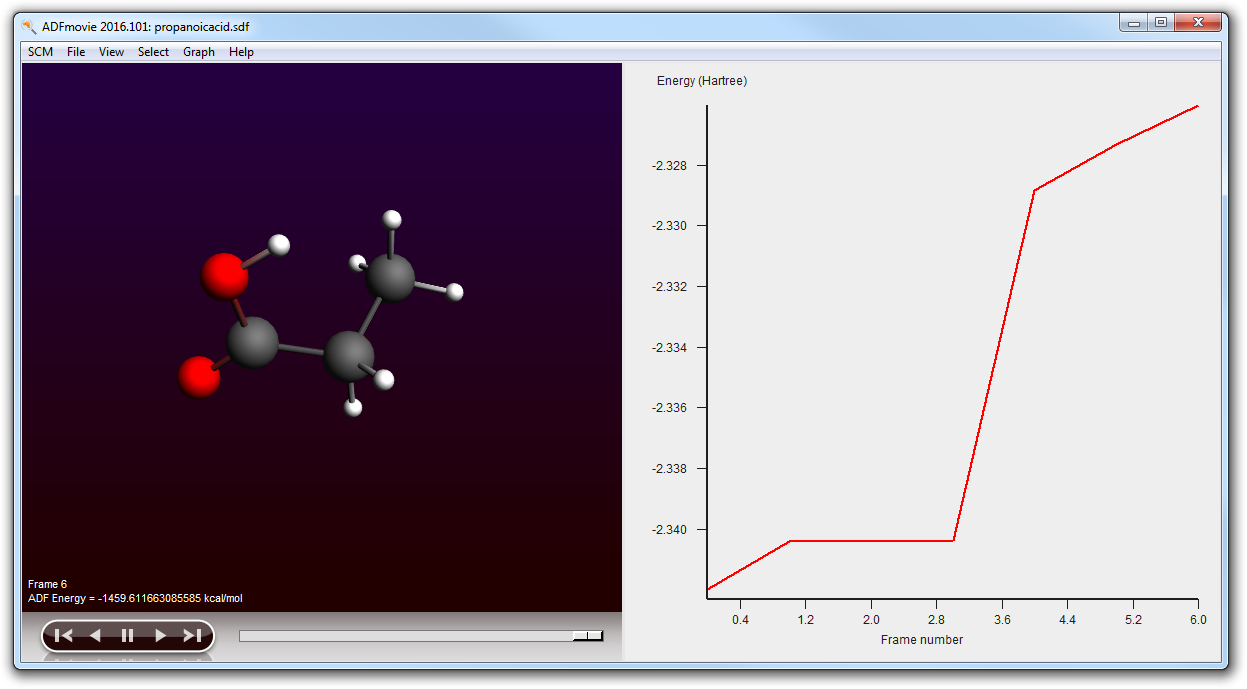Select the middle CH2 carbon atom
Viewport: 1247px width, 689px height.
349,357
